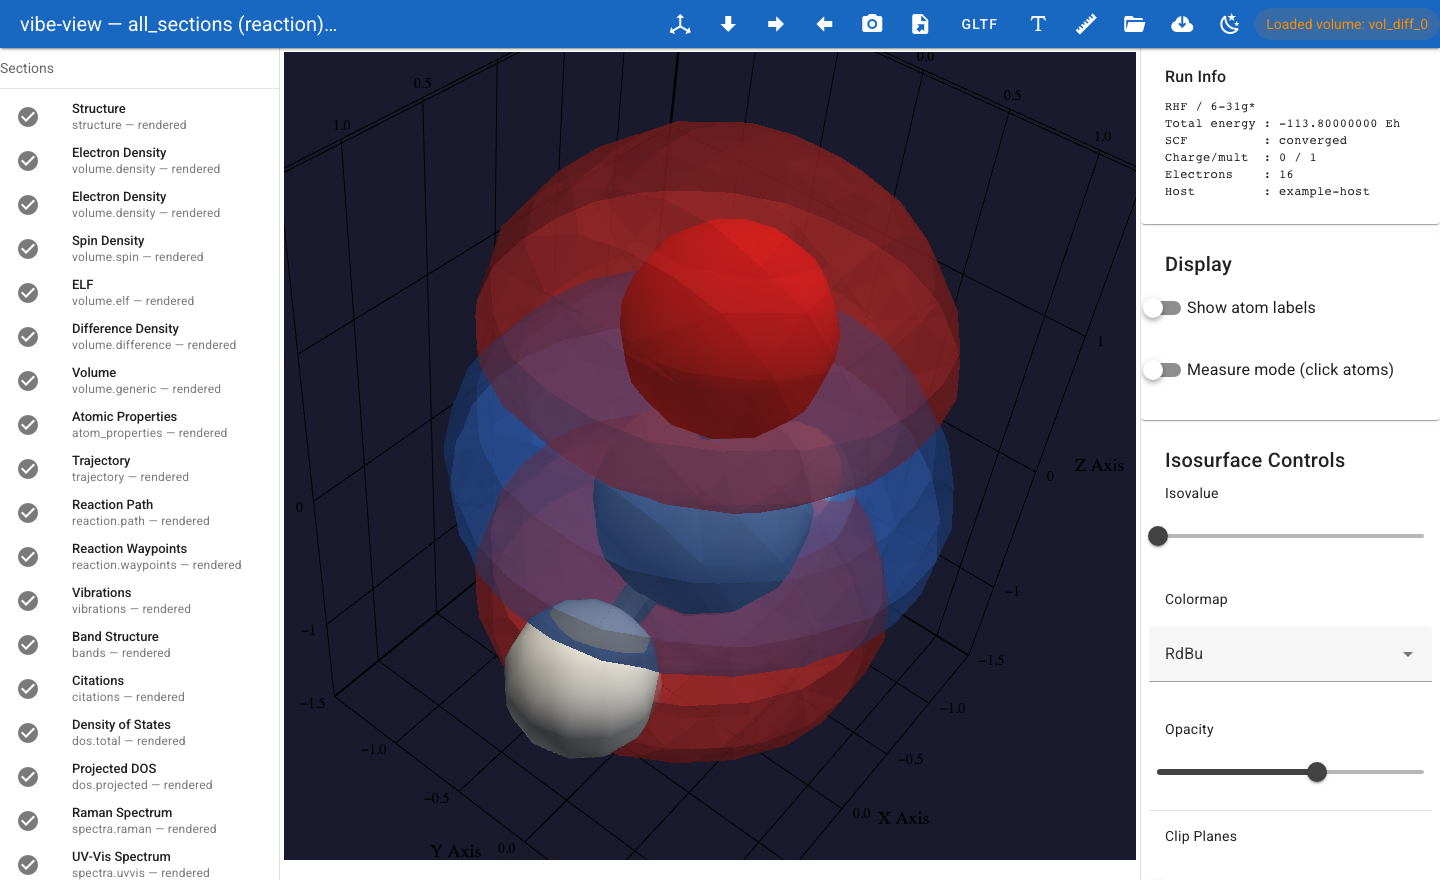Screen dimensions: 1440x880
Task: Click the check icon next to Projected DOS
Action: click(x=28, y=777)
